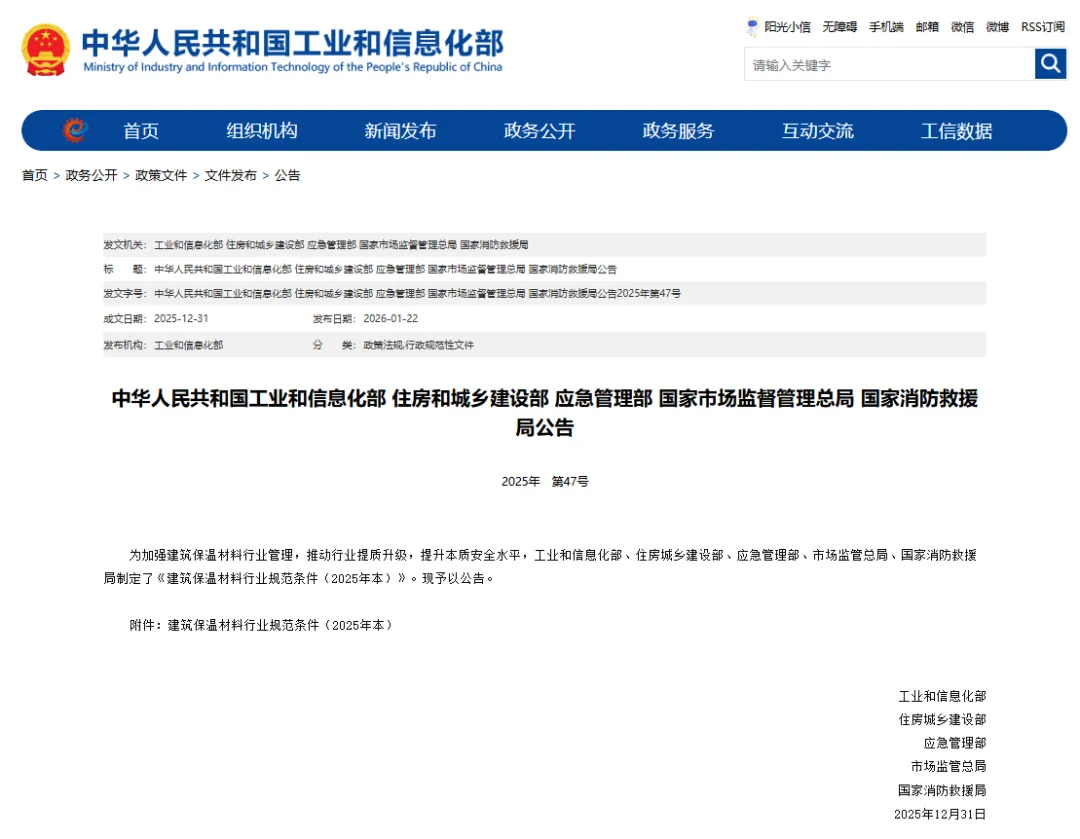Open the 互动交流 navigation tab
1080x839 pixels.
[x=818, y=131]
